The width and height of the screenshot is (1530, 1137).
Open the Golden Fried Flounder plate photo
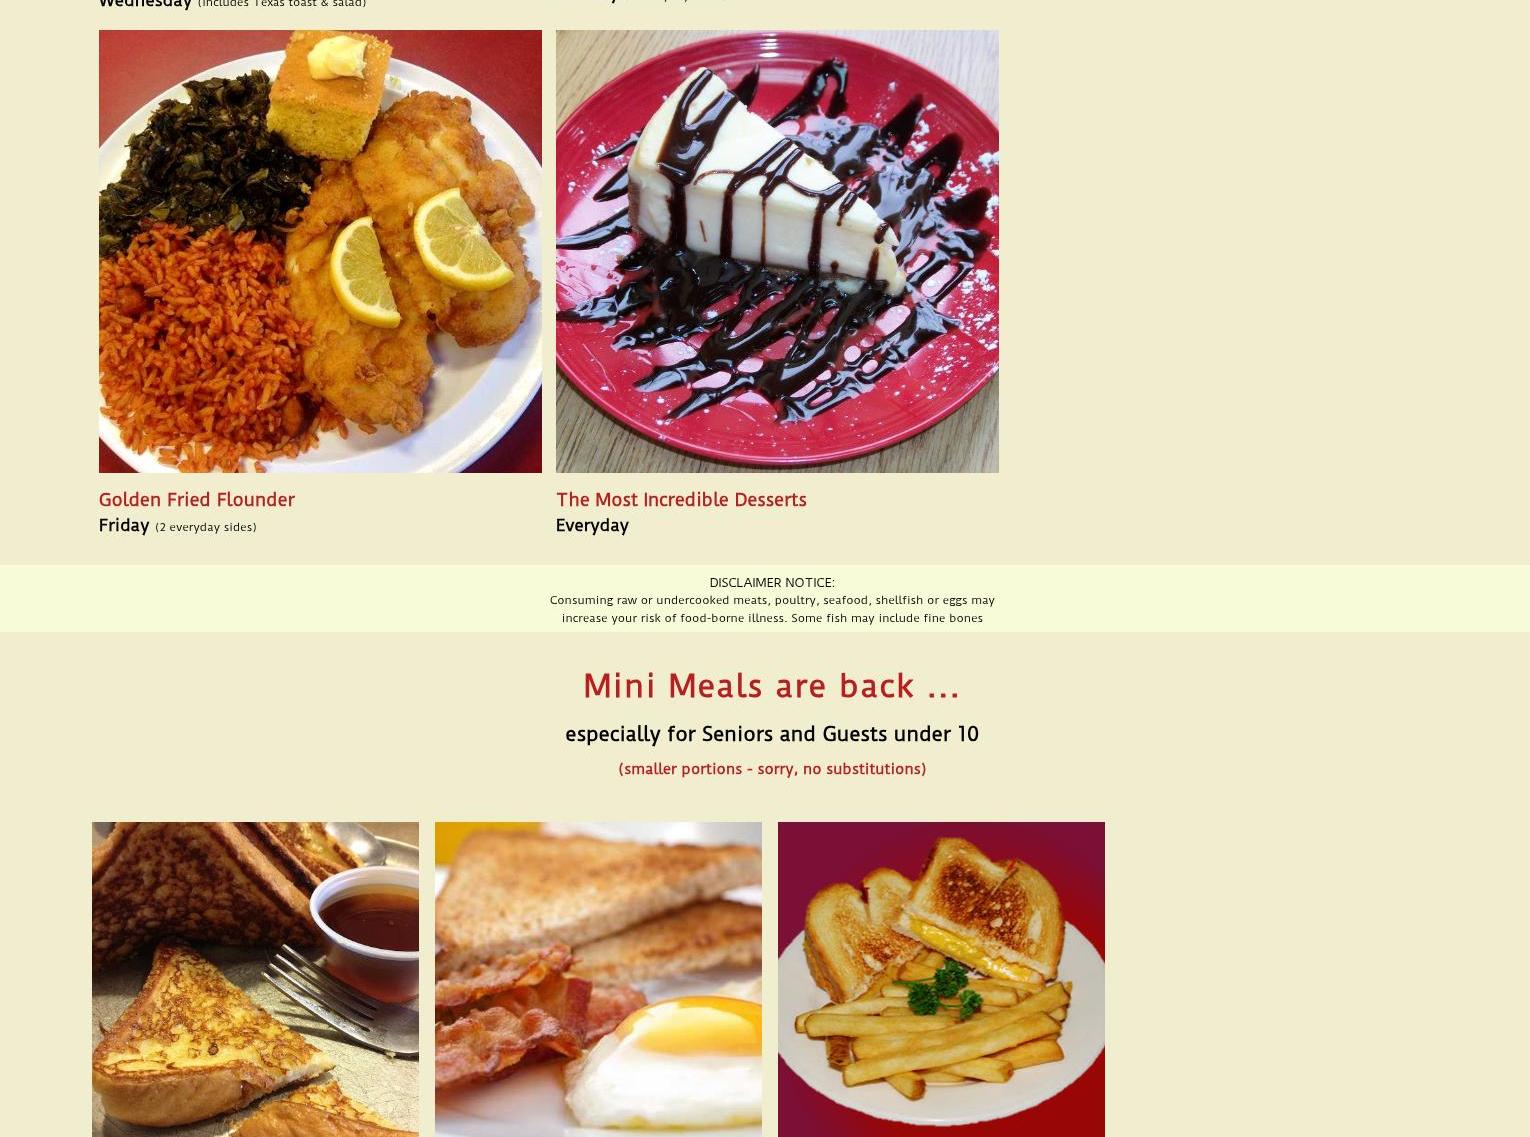(320, 251)
